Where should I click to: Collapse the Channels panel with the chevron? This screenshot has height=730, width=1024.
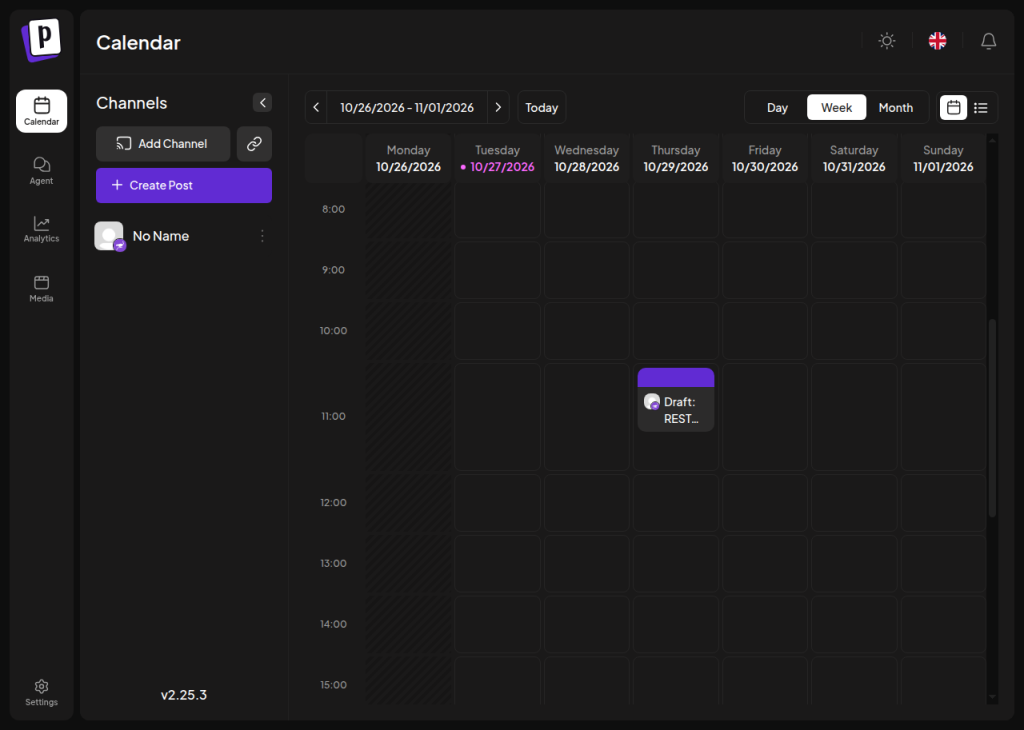[x=263, y=103]
